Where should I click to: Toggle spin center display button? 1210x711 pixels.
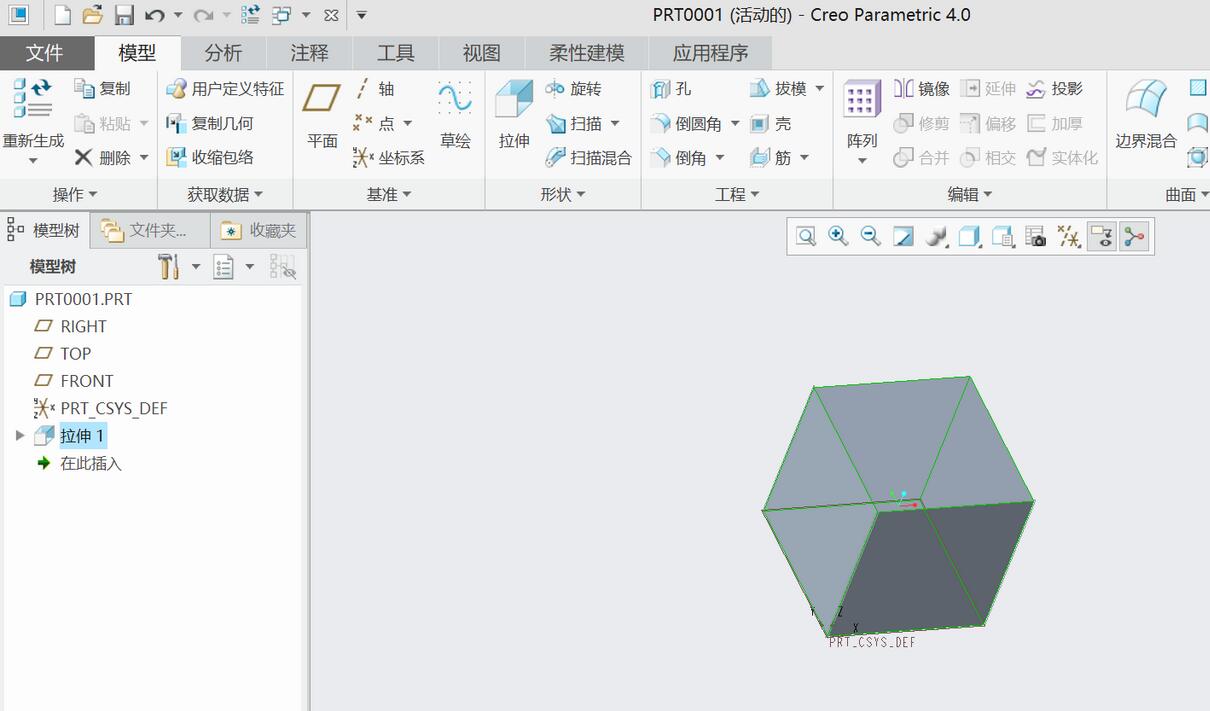[x=1134, y=236]
